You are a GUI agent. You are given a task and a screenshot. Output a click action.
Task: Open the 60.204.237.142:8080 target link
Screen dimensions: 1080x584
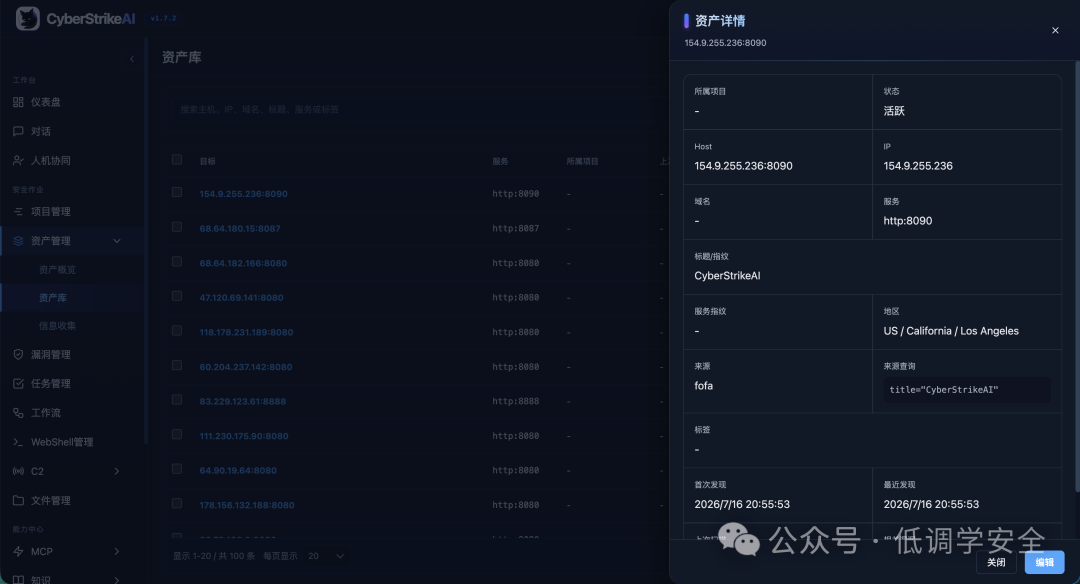coord(246,366)
